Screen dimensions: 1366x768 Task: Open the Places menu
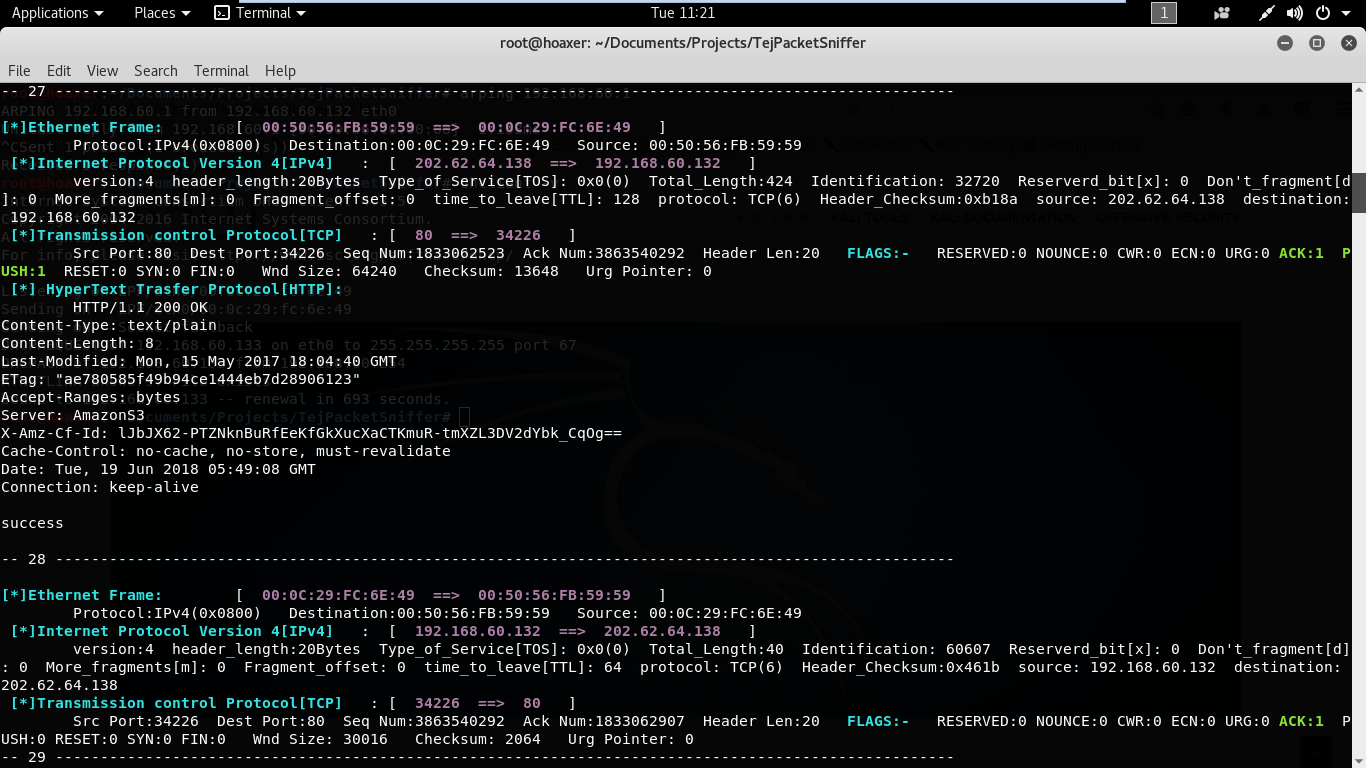coord(162,13)
